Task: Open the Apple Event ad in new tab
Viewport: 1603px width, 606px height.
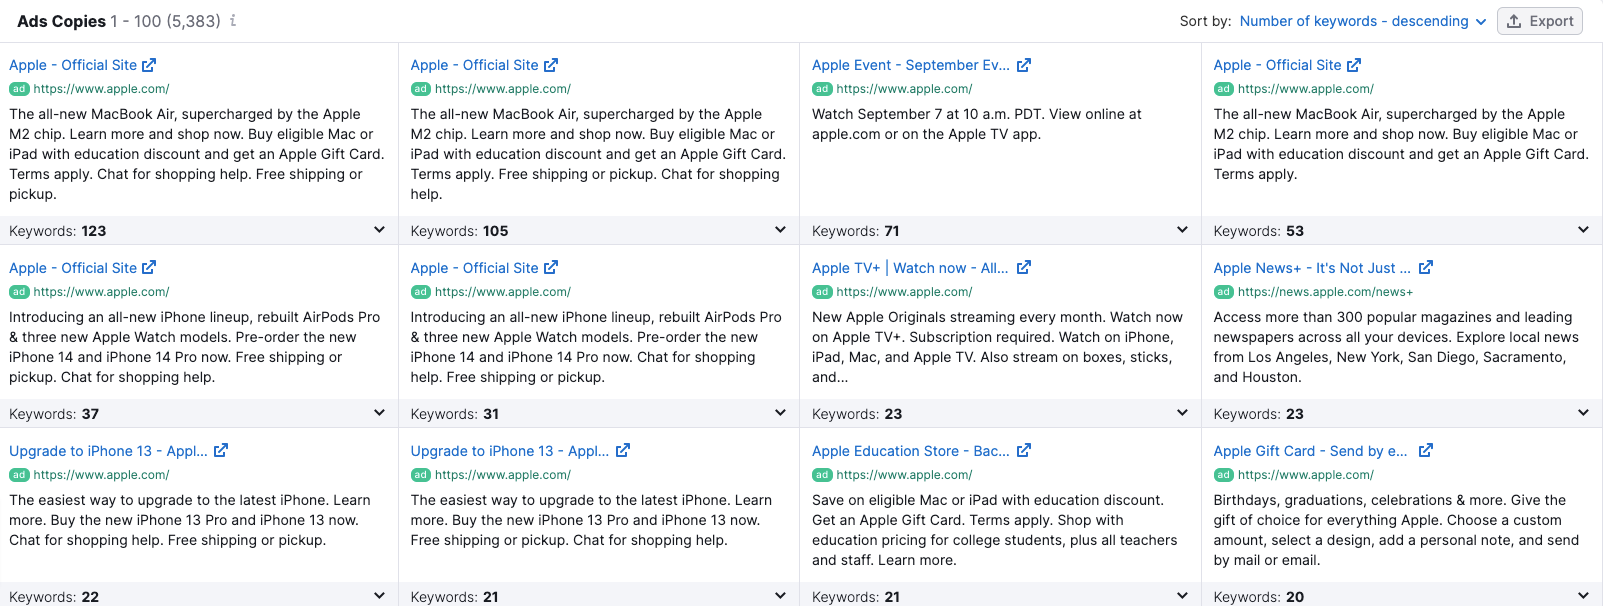Action: point(1023,64)
